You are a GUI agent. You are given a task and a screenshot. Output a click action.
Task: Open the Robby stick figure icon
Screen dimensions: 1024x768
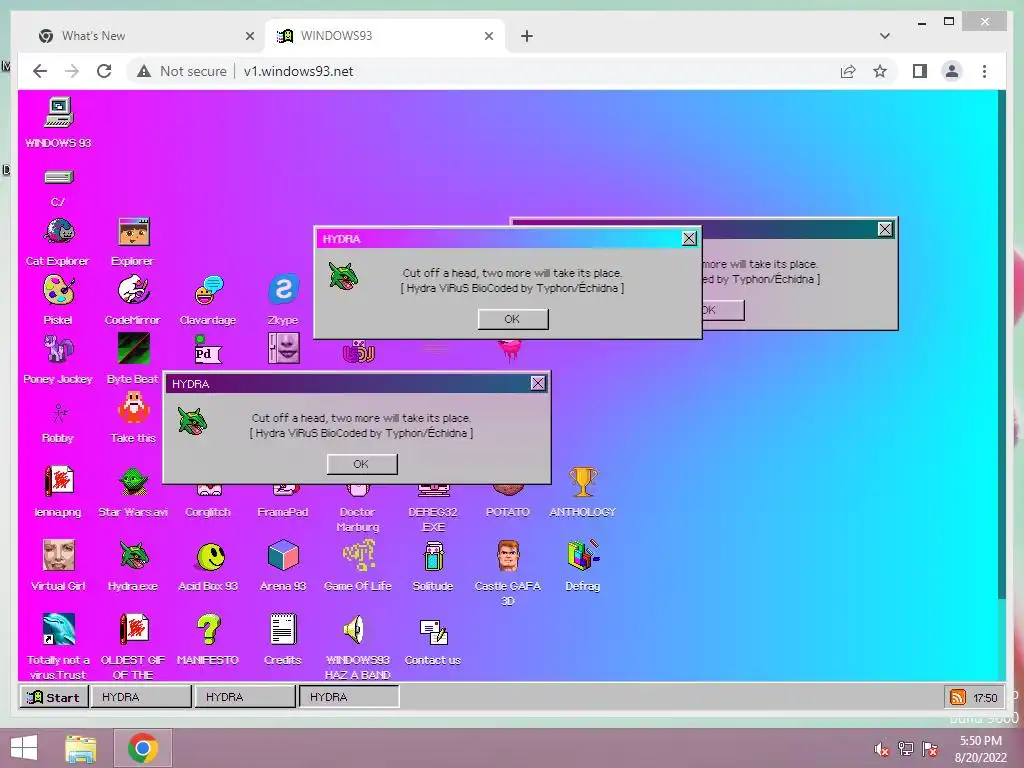[x=59, y=413]
